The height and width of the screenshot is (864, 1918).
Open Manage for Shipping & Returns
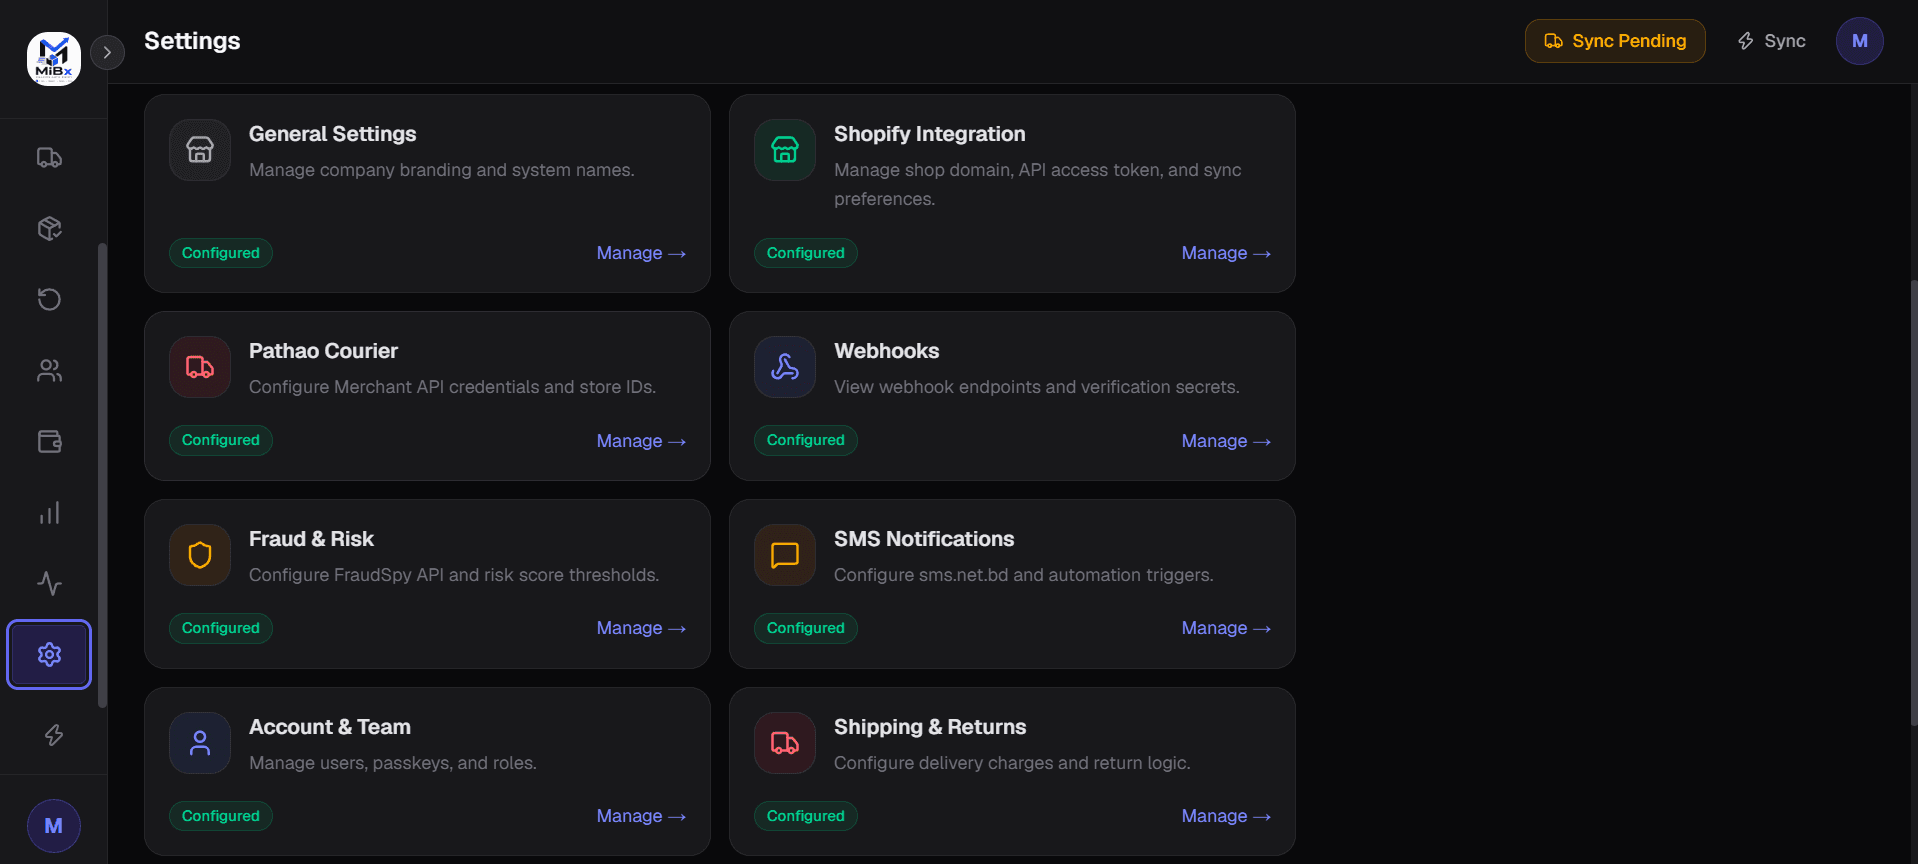point(1226,816)
